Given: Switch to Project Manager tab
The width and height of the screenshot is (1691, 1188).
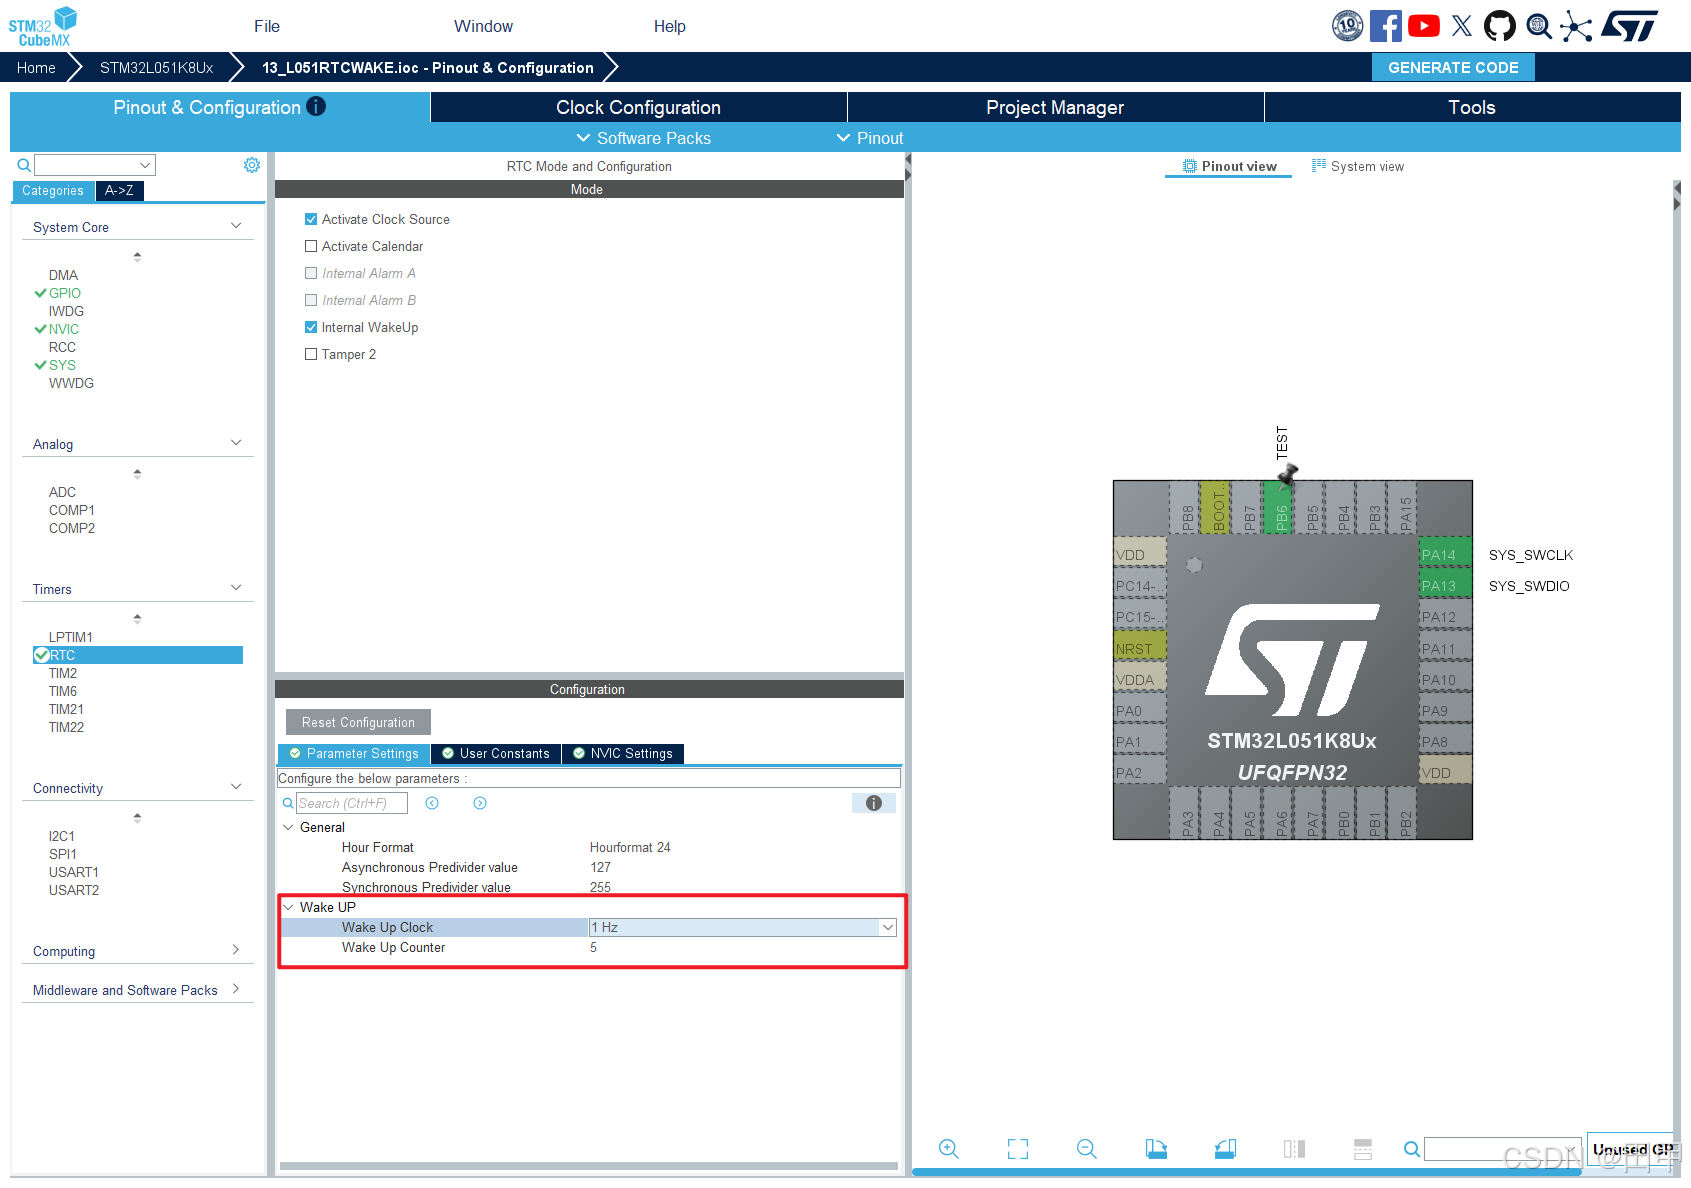Looking at the screenshot, I should (1055, 107).
